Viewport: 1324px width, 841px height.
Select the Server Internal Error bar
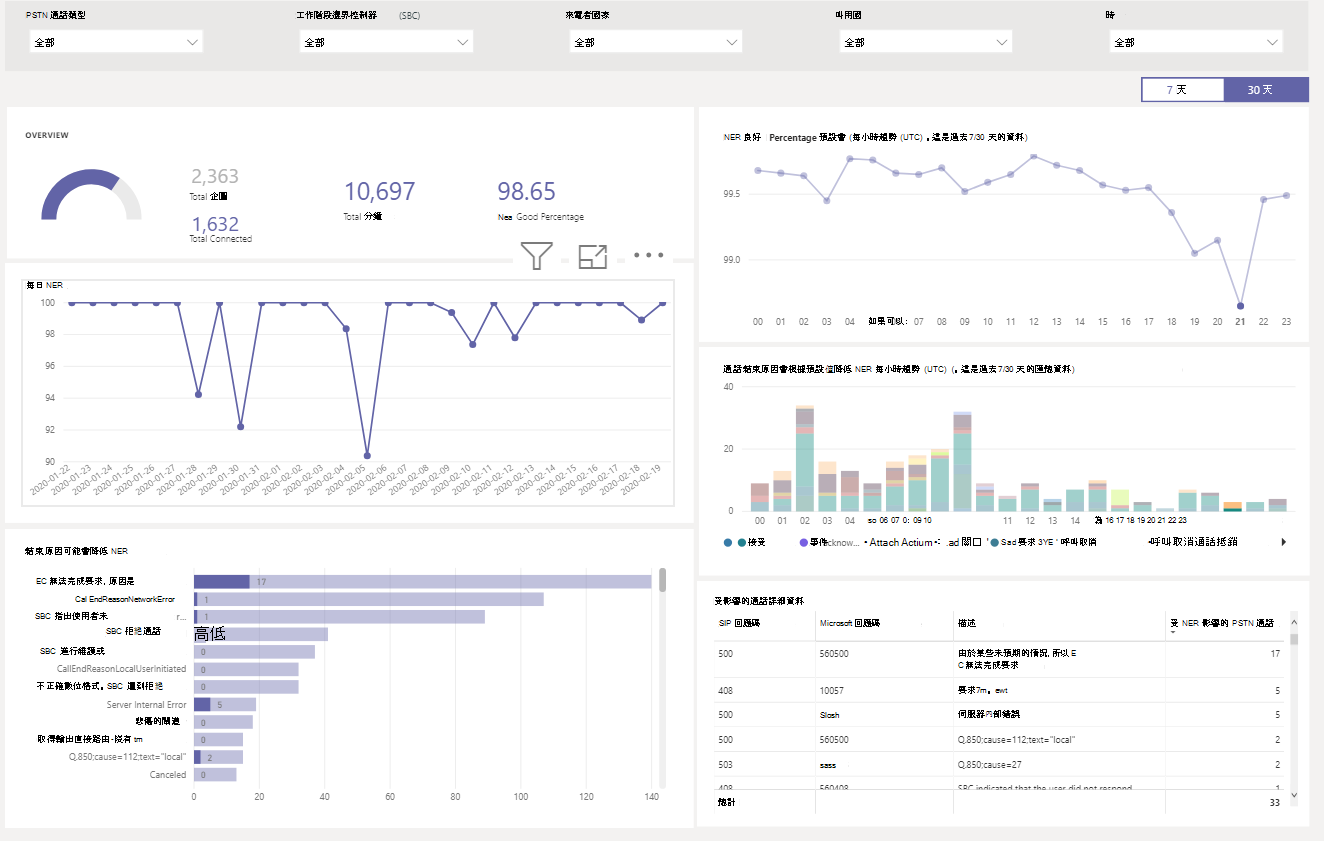225,704
